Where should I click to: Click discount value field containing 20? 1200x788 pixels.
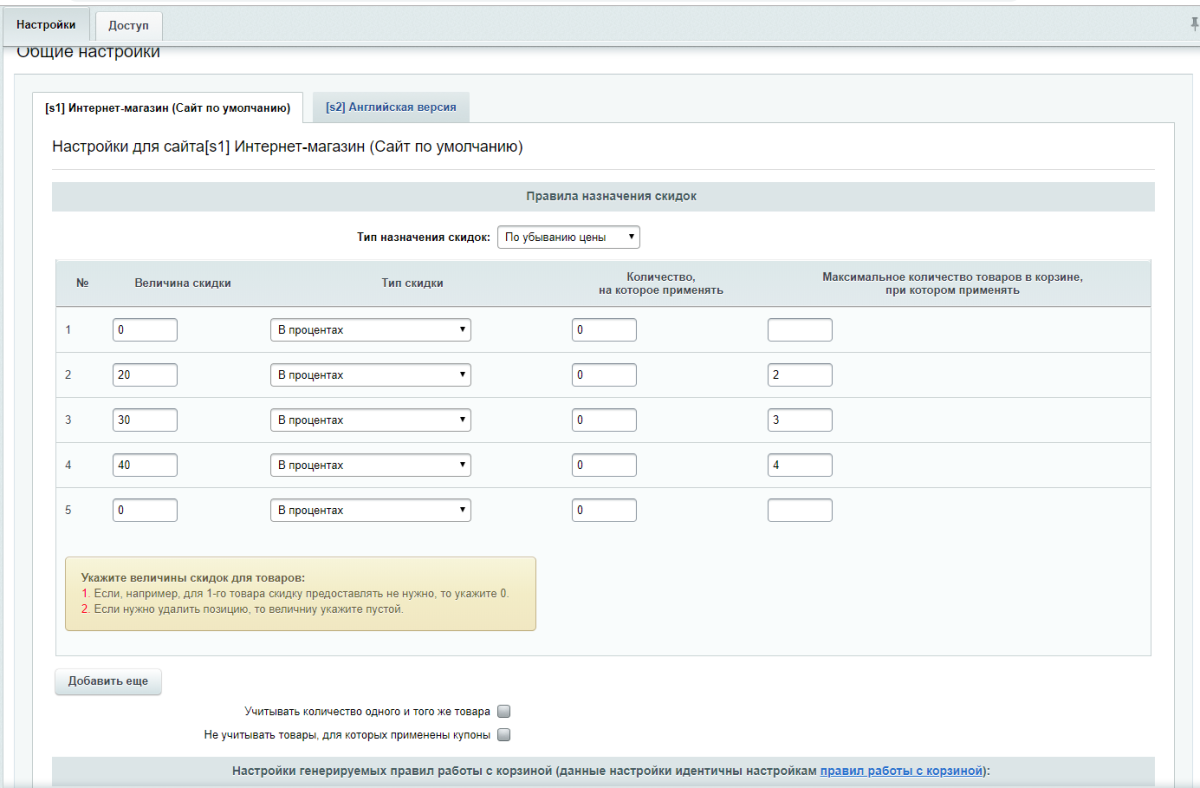point(145,375)
